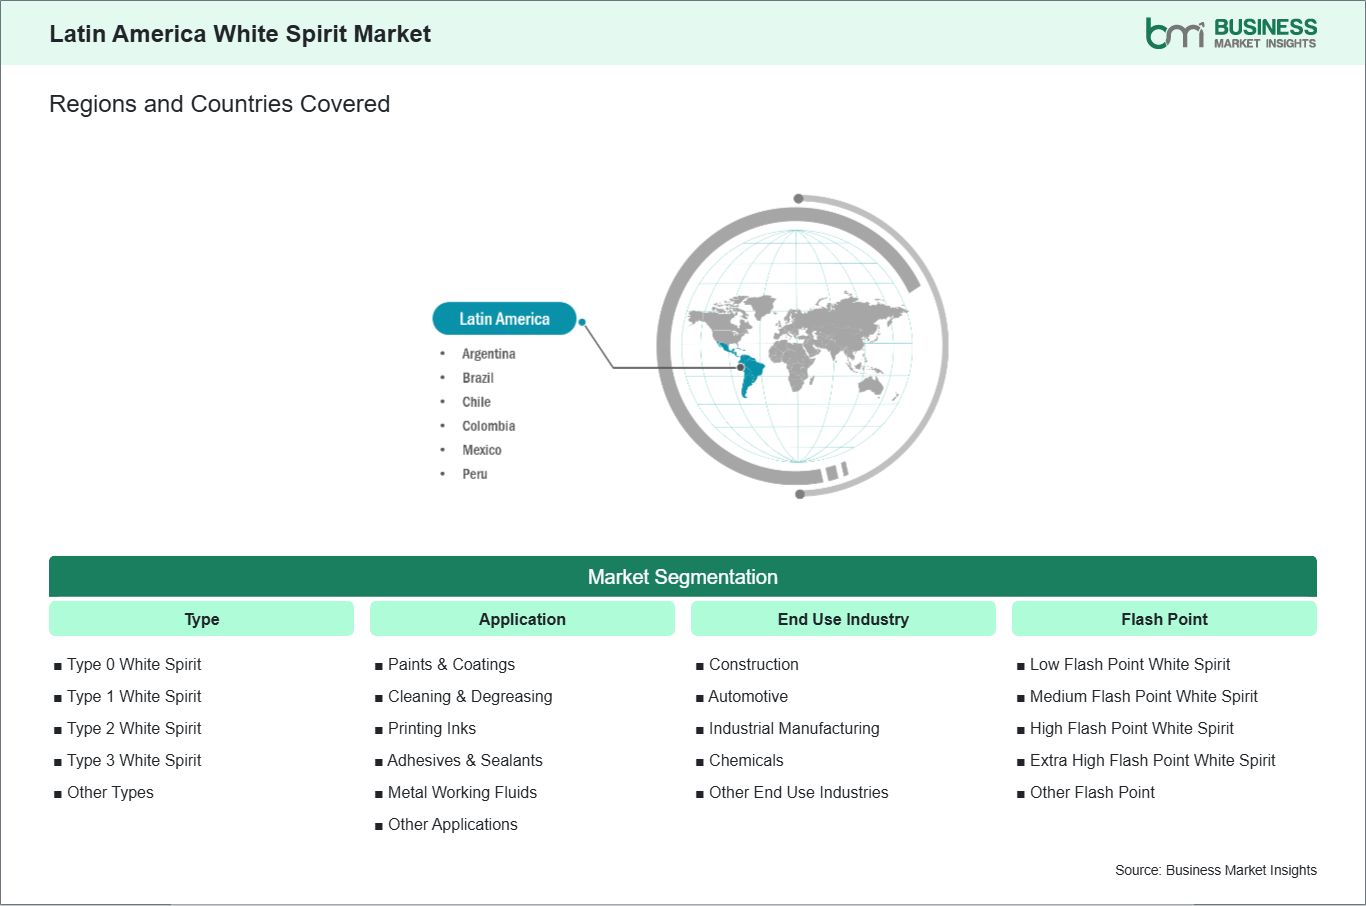Select Metal Working Fluids application
Image resolution: width=1366 pixels, height=906 pixels.
tap(462, 792)
